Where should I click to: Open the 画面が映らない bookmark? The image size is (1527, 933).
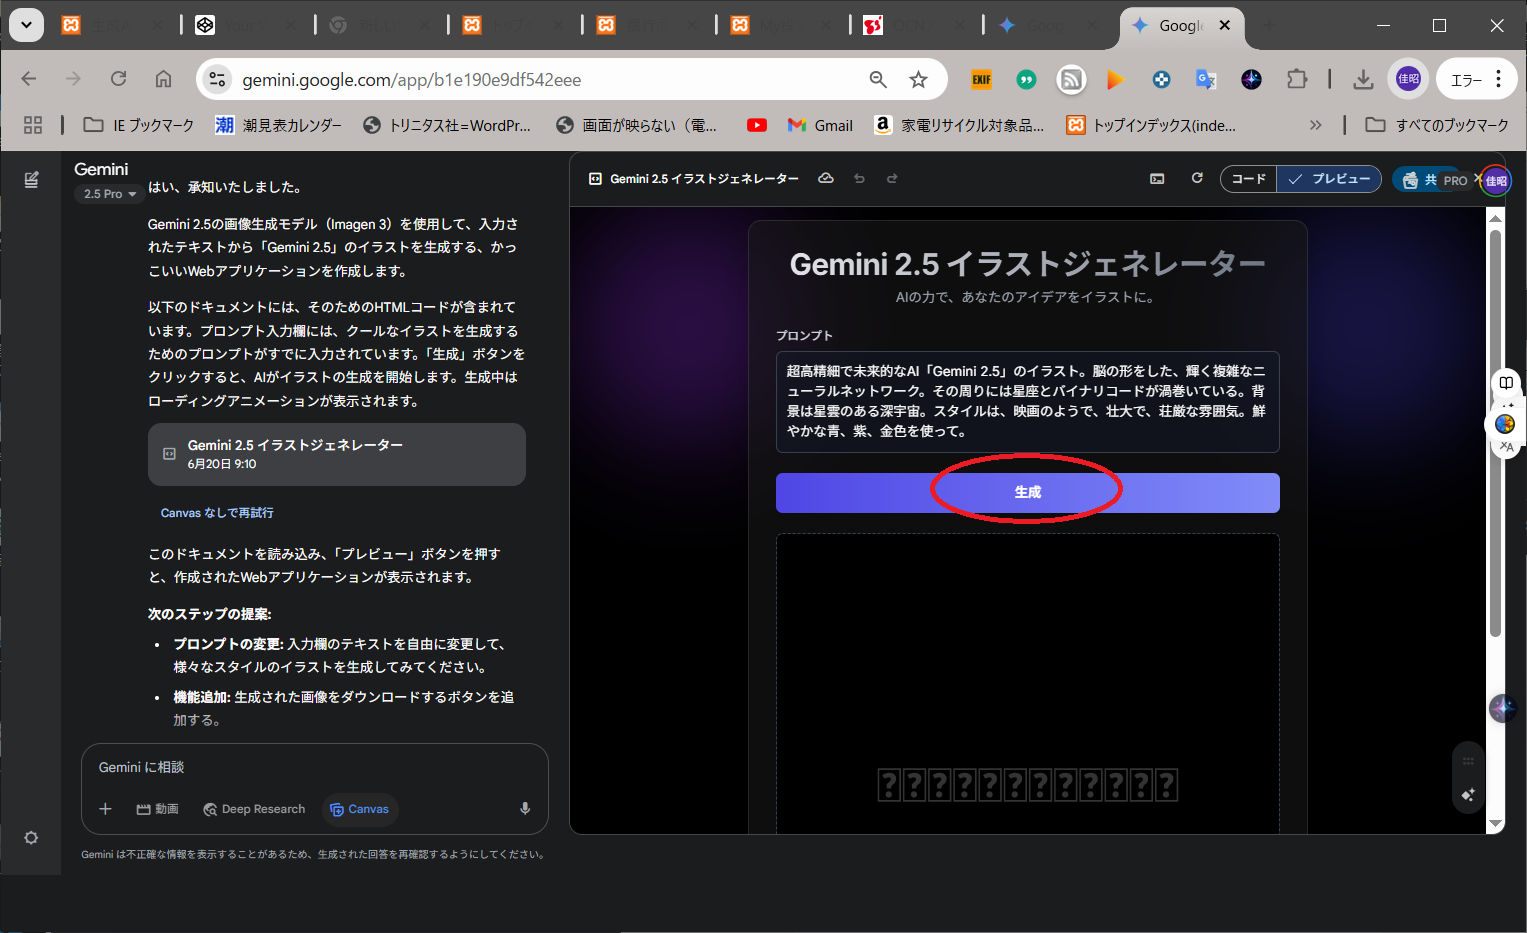[x=637, y=125]
